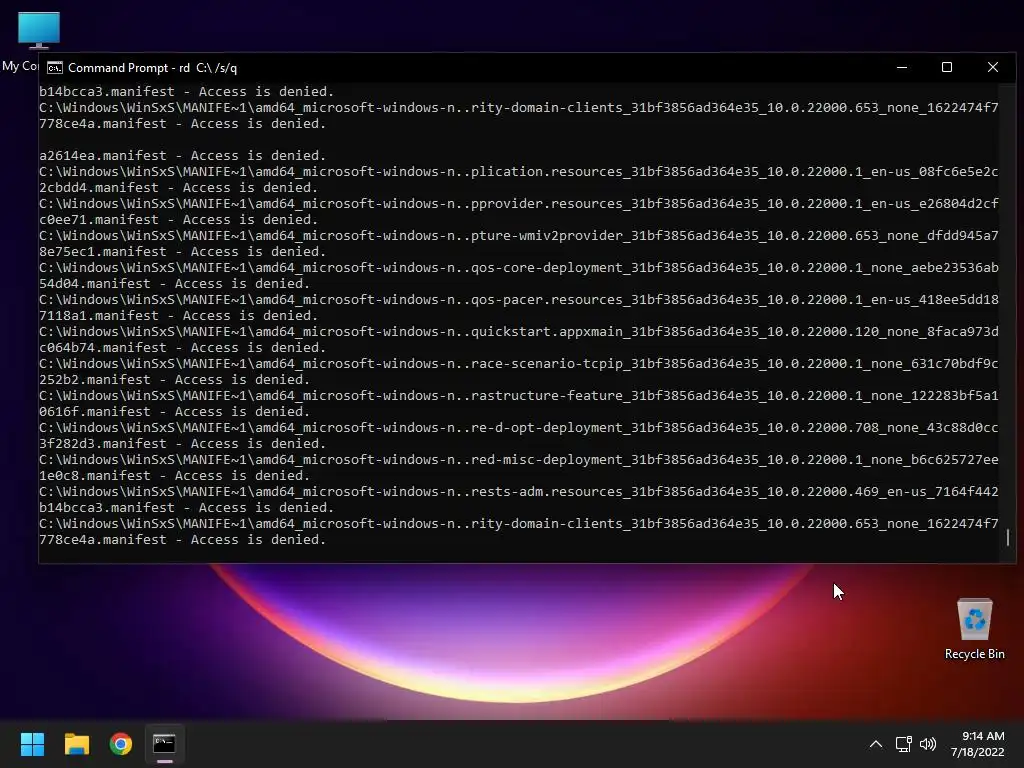The height and width of the screenshot is (768, 1024).
Task: Close the Command Prompt window
Action: 993,67
